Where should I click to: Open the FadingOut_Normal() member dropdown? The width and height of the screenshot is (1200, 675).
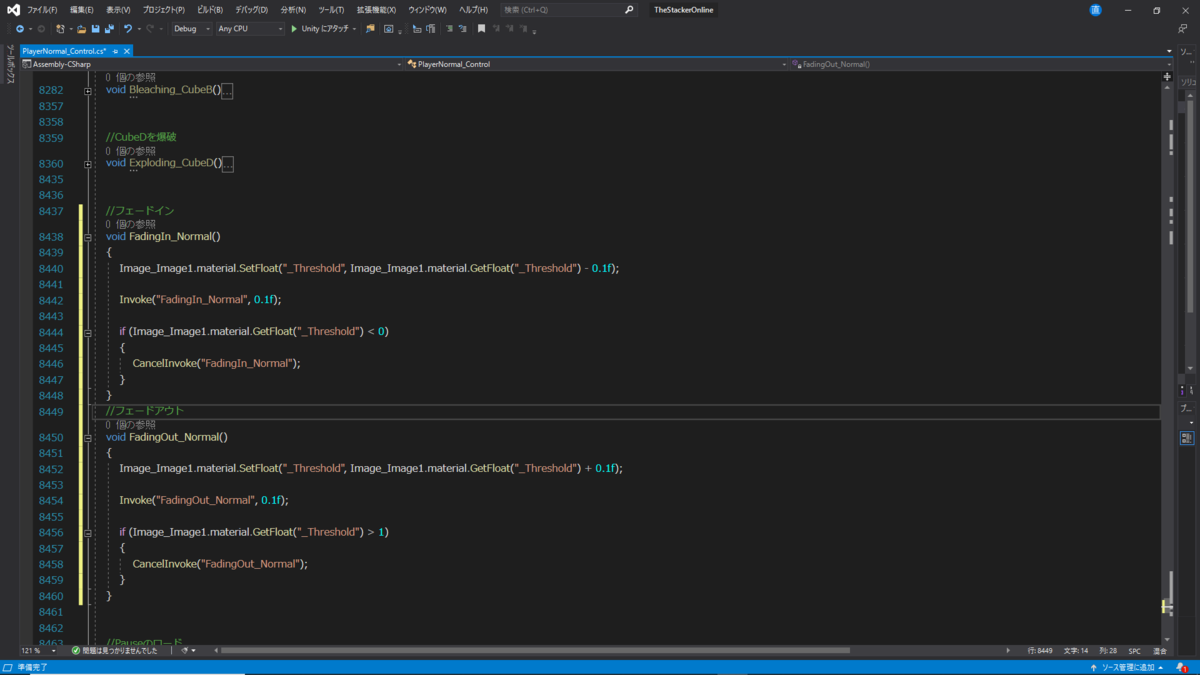pos(980,64)
